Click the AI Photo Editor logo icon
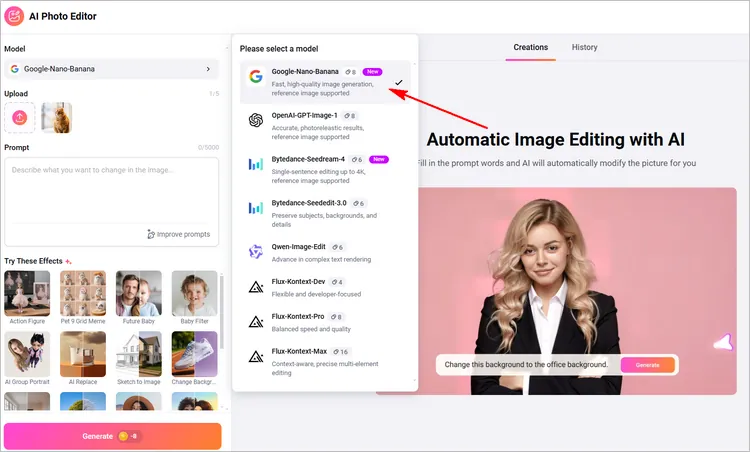 tap(15, 16)
